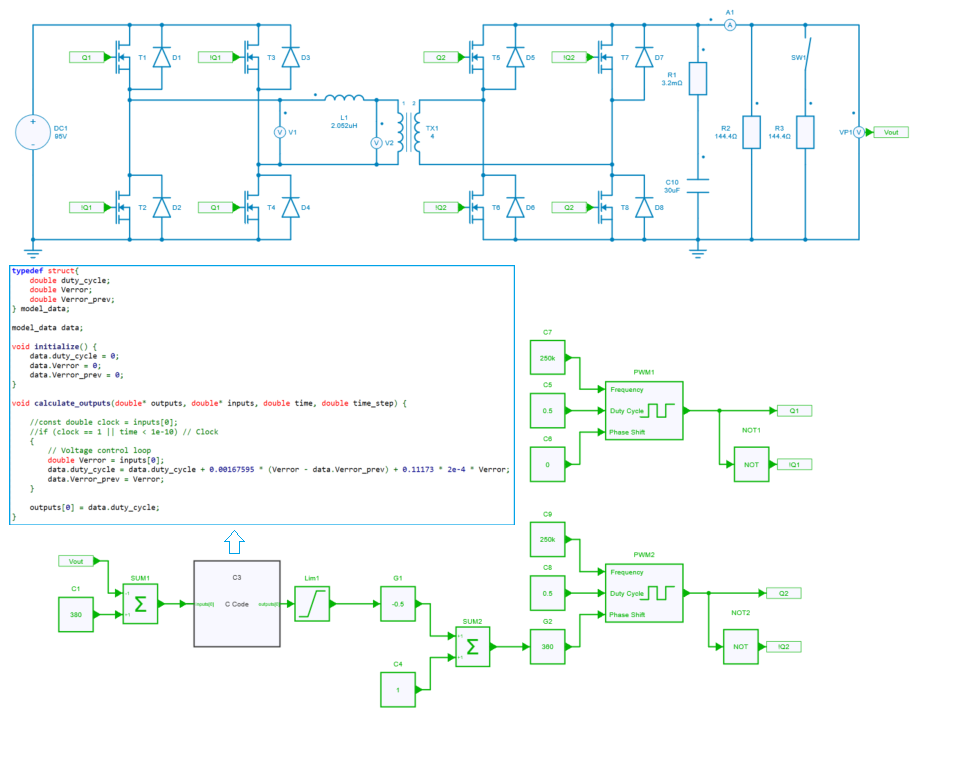Click the C1 constant 380 block

(x=75, y=614)
